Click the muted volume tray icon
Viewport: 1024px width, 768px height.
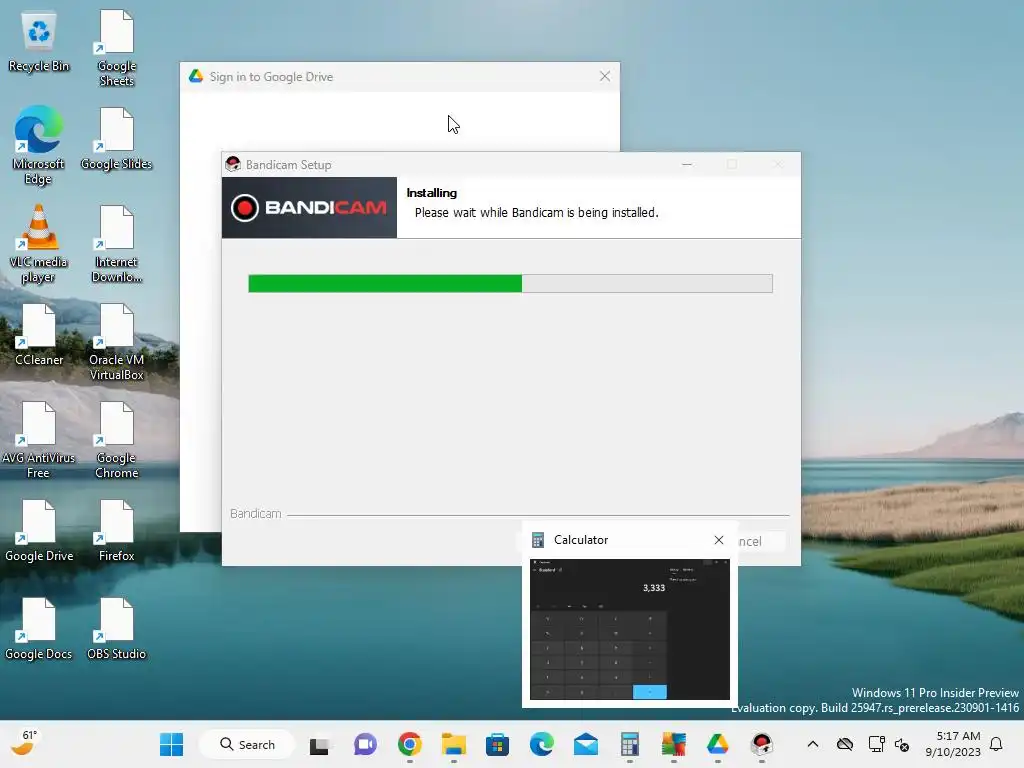pos(902,744)
